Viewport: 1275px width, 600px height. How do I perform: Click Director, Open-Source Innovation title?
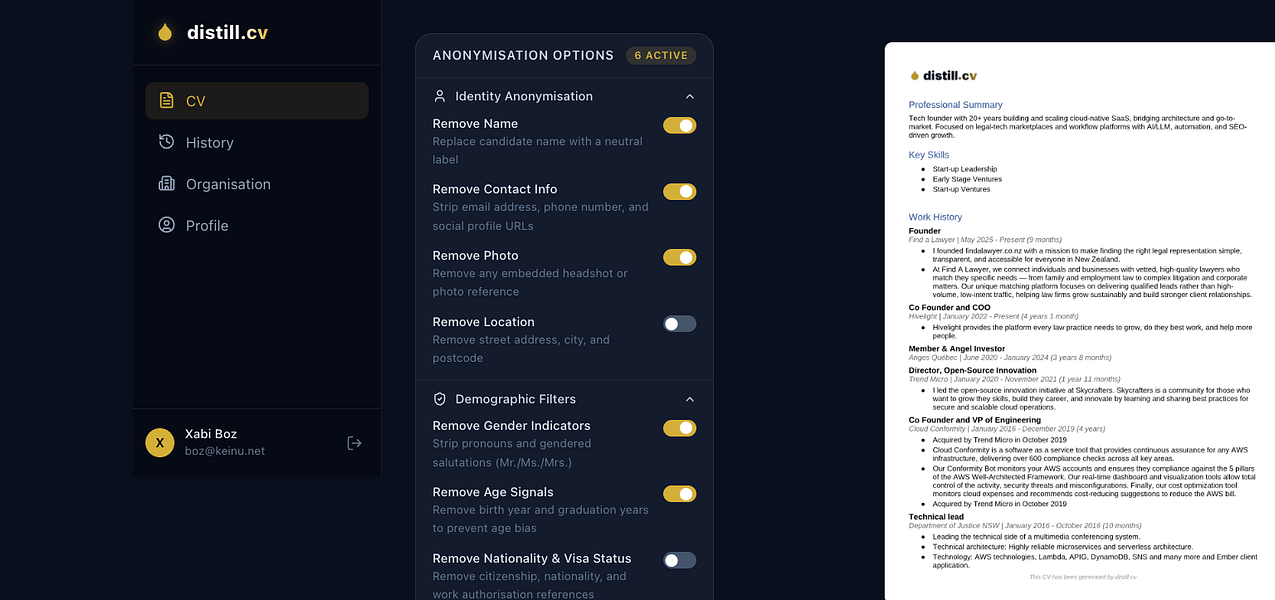pyautogui.click(x=973, y=370)
